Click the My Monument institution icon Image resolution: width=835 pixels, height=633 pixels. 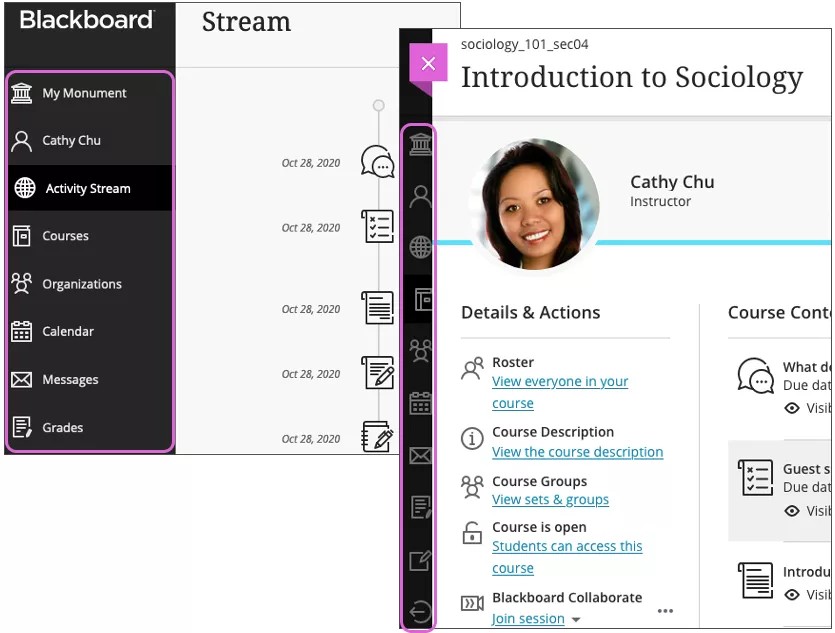pos(420,143)
